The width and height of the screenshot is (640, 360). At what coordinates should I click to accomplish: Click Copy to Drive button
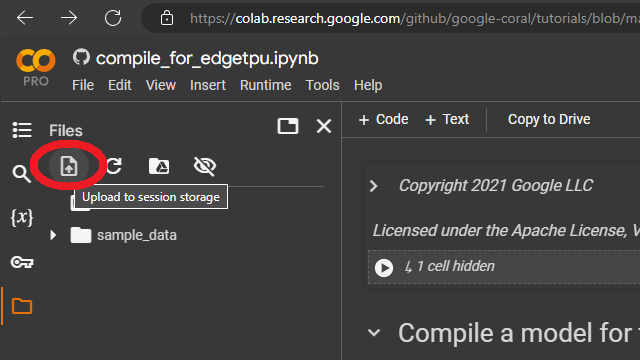(x=549, y=119)
